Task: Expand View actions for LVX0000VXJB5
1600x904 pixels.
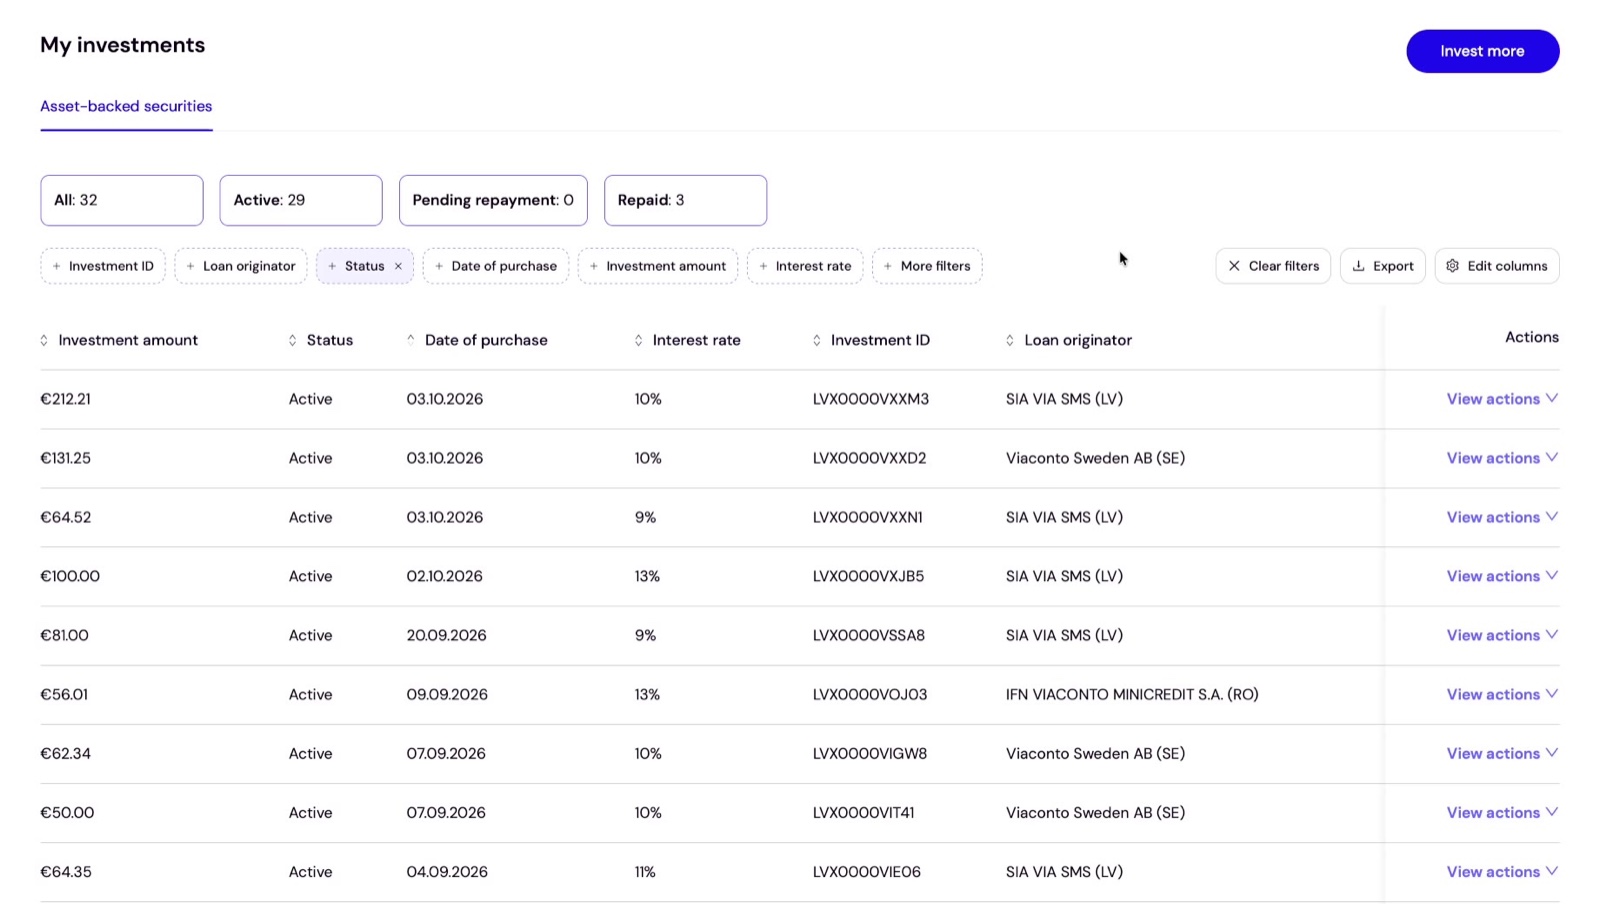Action: tap(1502, 576)
